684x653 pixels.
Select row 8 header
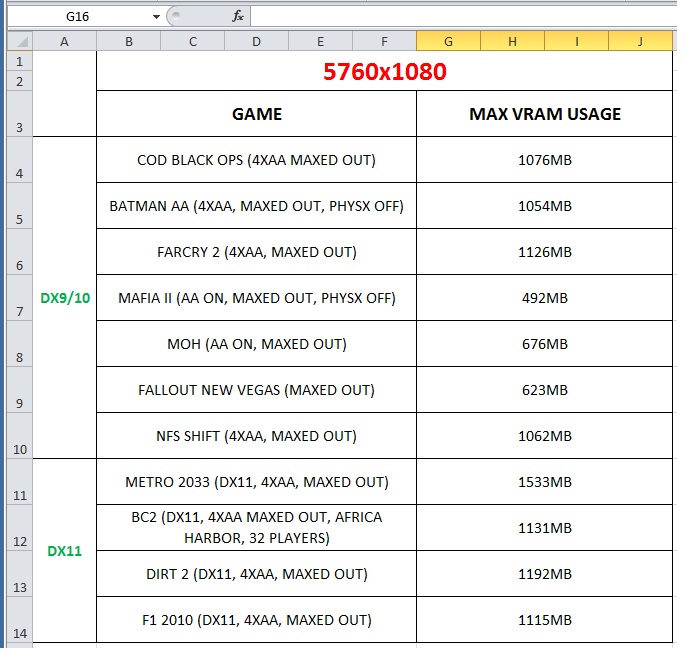[20, 344]
